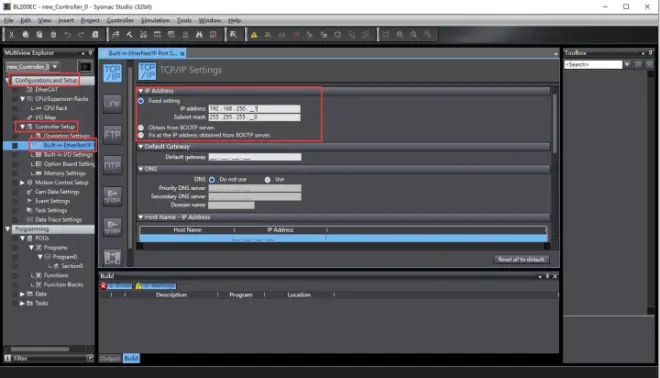Expand the Tasks tree node
This screenshot has height=378, width=660.
[22, 303]
